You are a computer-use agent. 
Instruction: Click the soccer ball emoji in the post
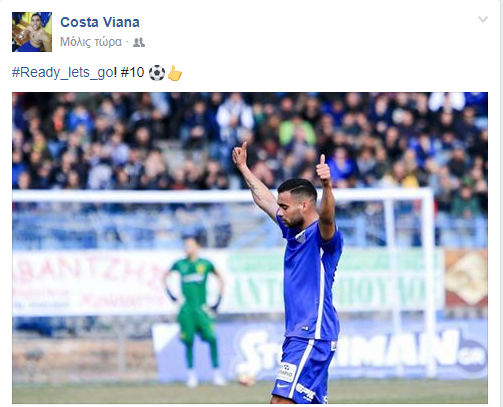[x=157, y=73]
